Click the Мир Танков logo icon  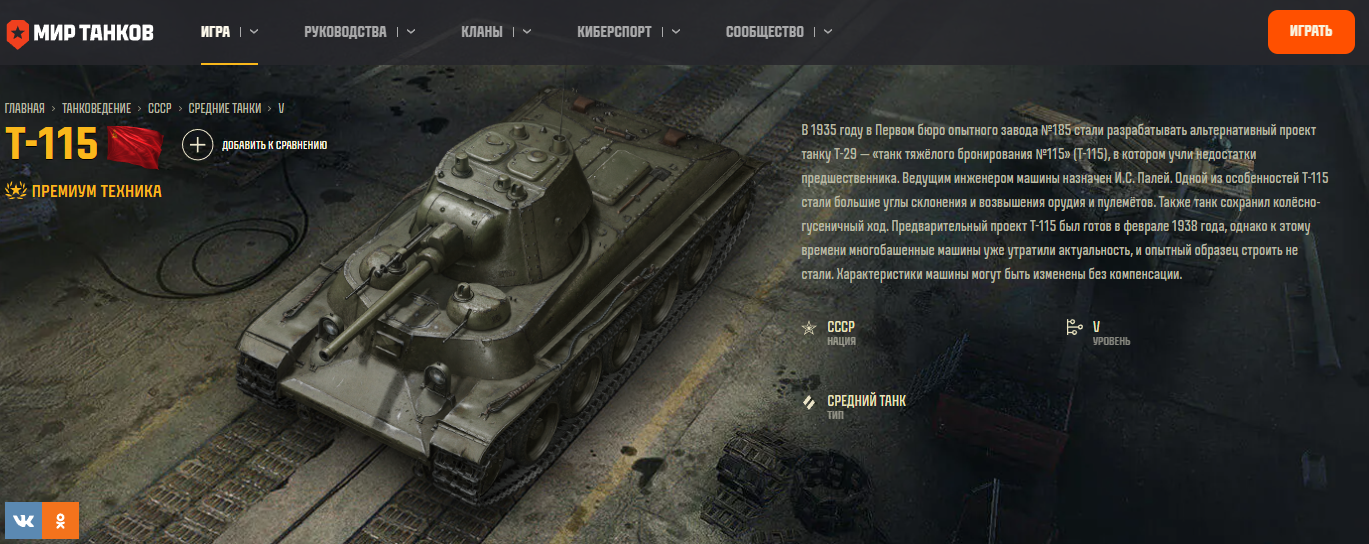coord(18,32)
